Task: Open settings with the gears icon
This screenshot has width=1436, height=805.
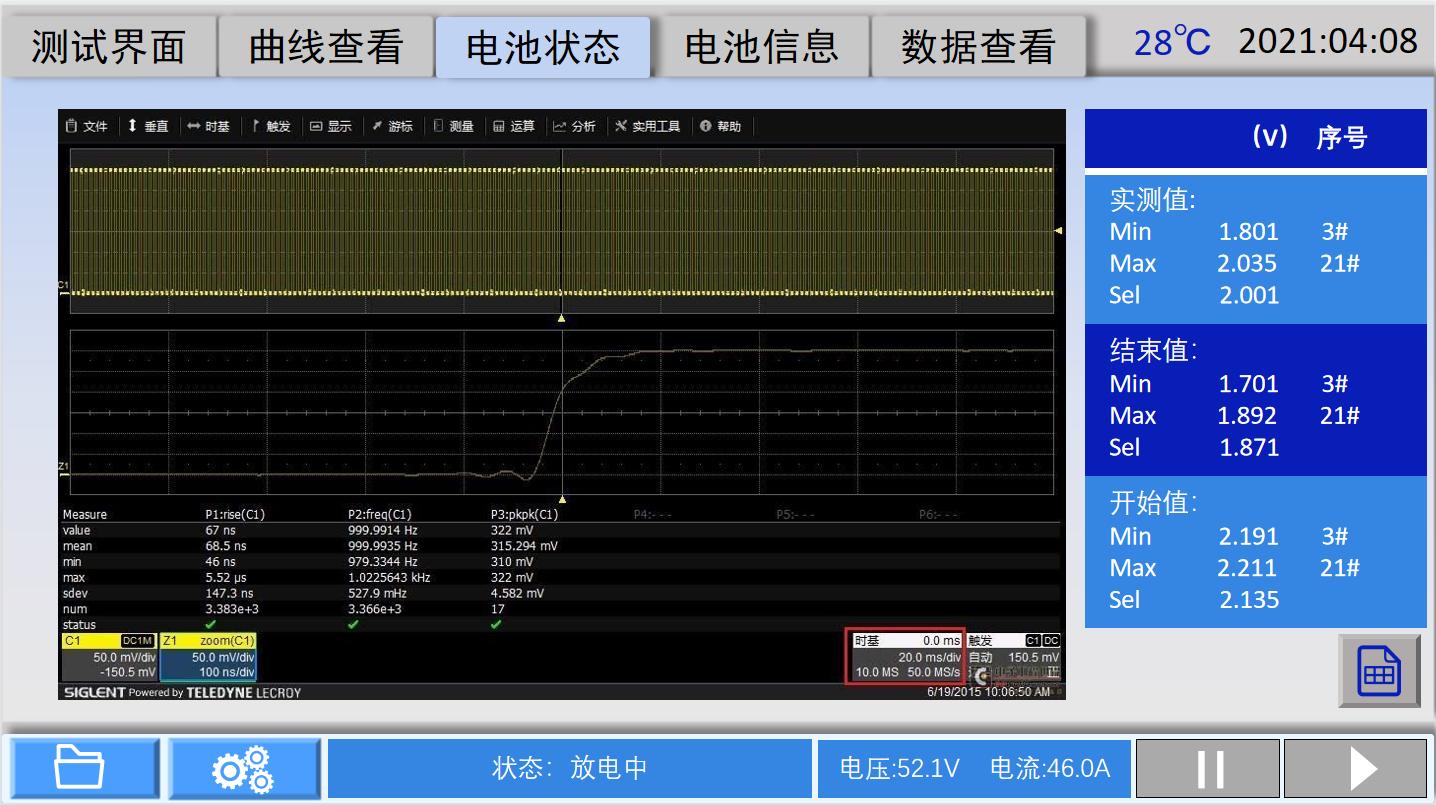Action: tap(243, 768)
